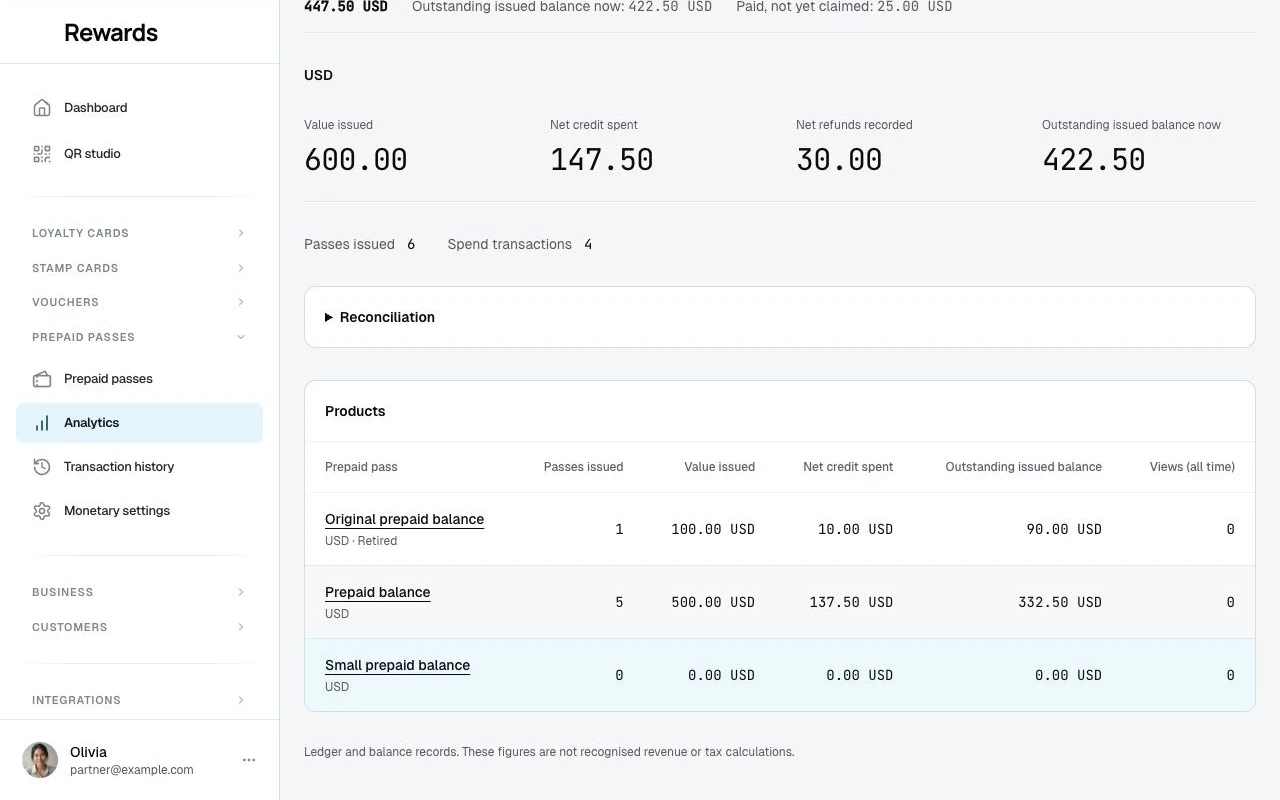Collapse the Prepaid Passes section
The height and width of the screenshot is (800, 1280).
[x=139, y=337]
